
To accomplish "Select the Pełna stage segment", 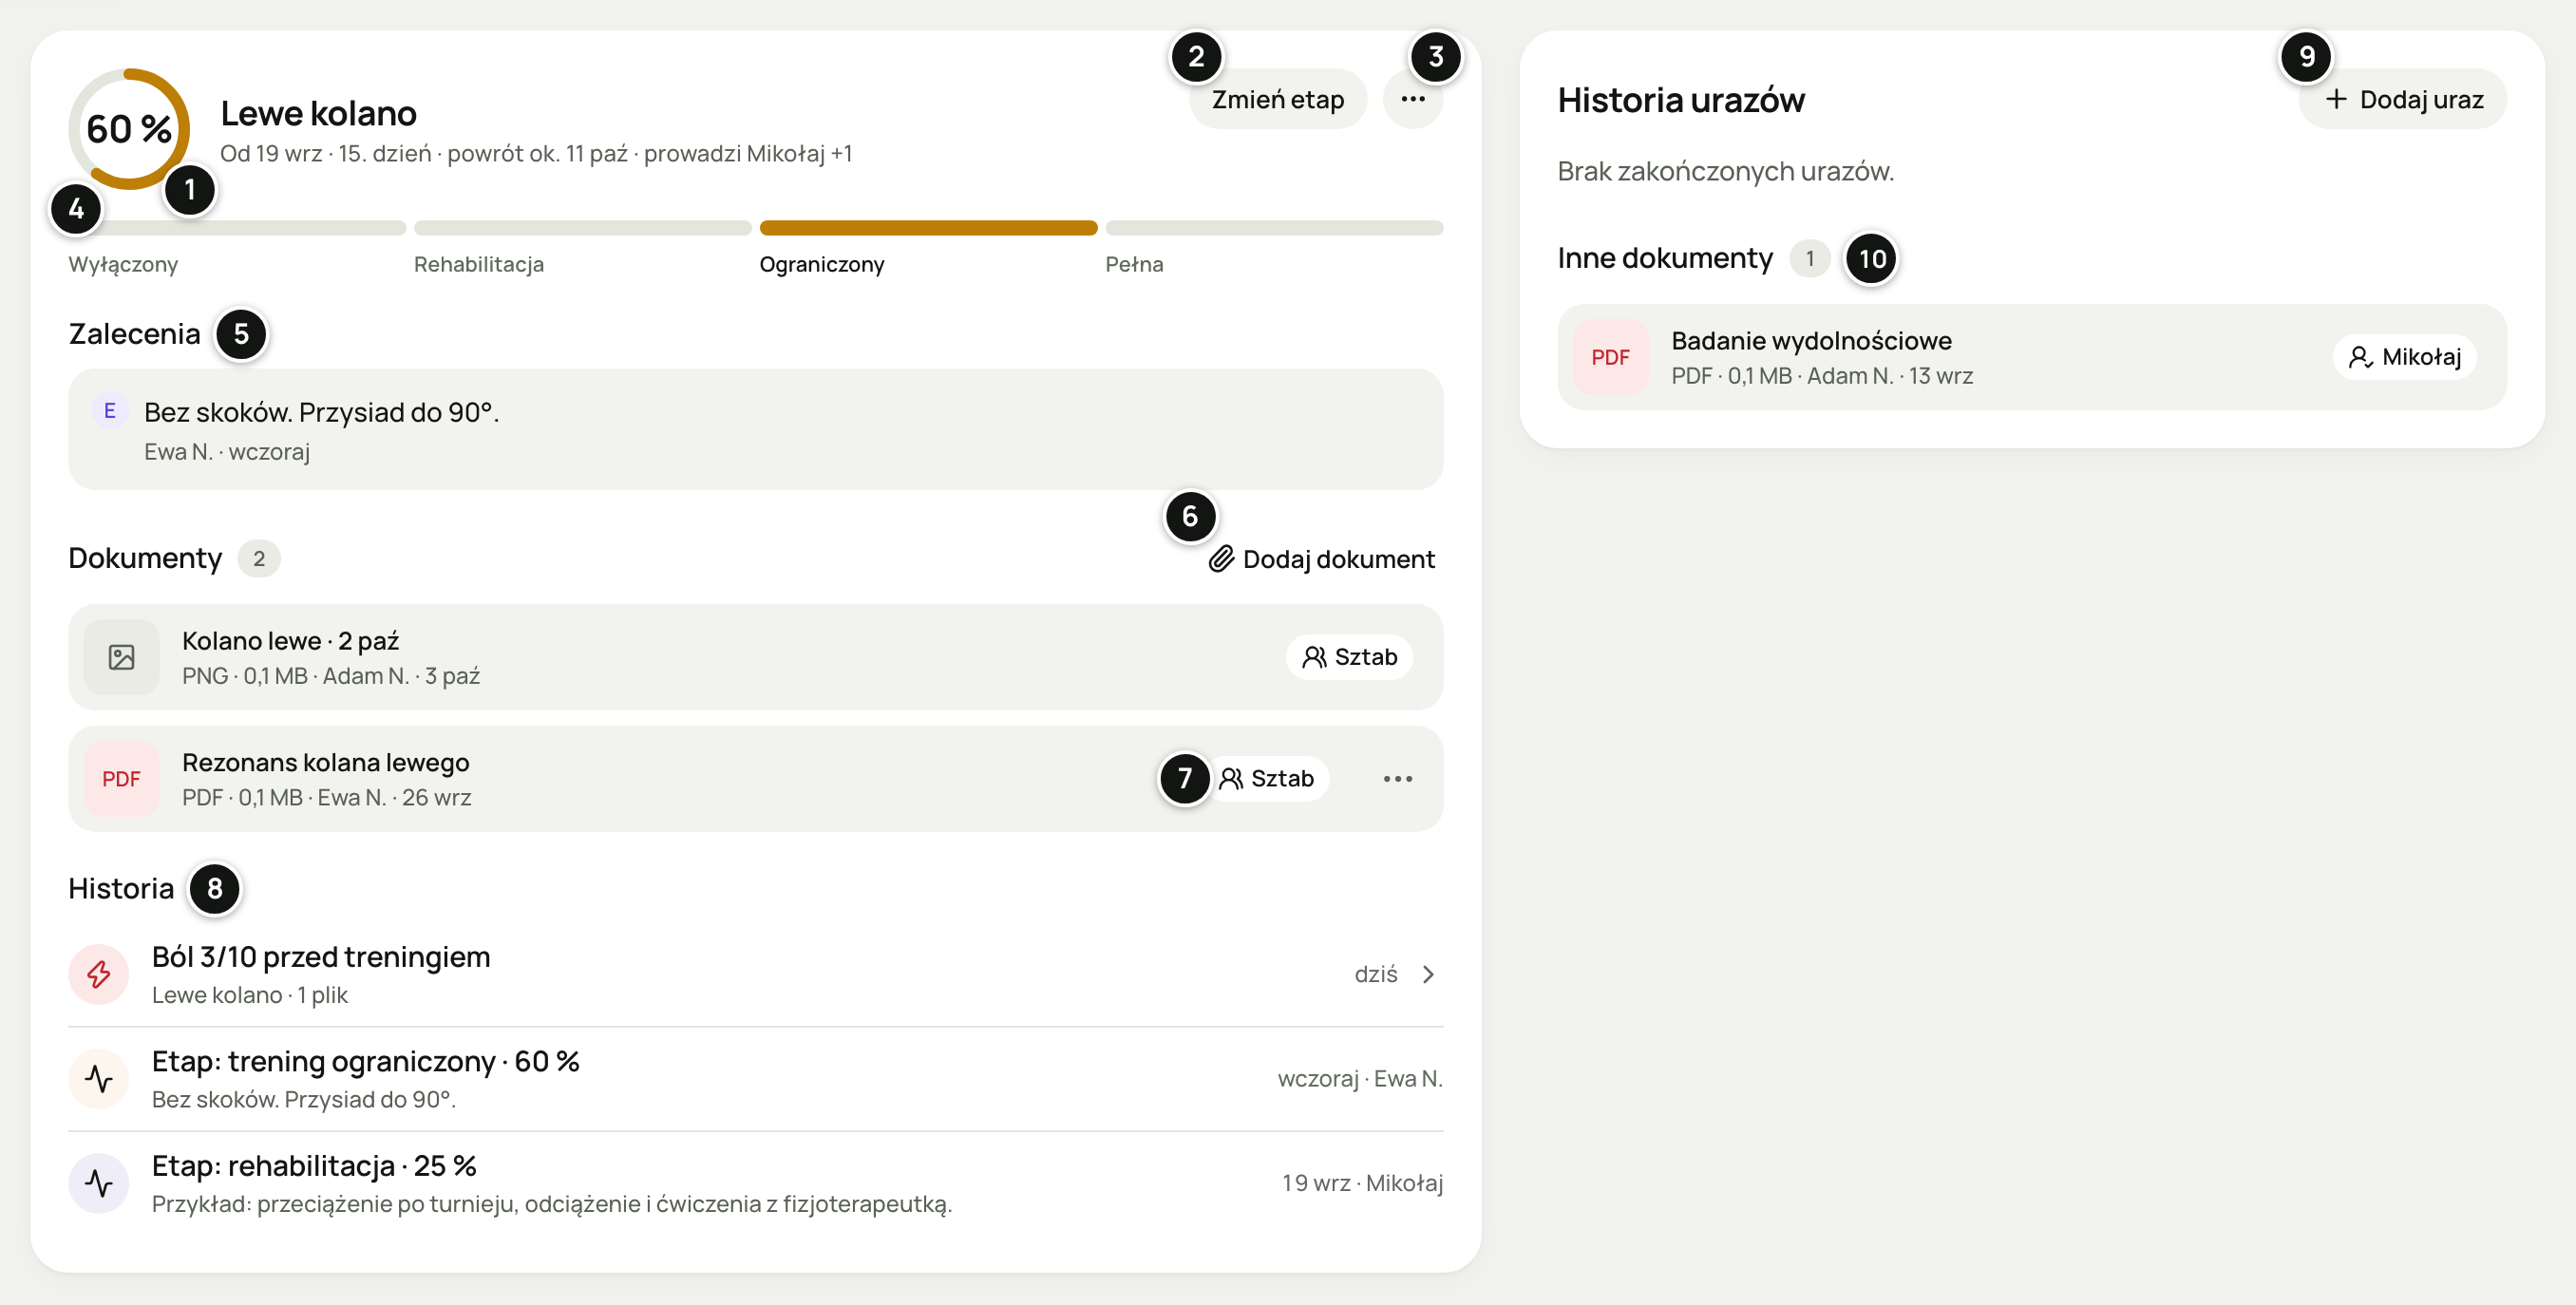I will [1274, 228].
